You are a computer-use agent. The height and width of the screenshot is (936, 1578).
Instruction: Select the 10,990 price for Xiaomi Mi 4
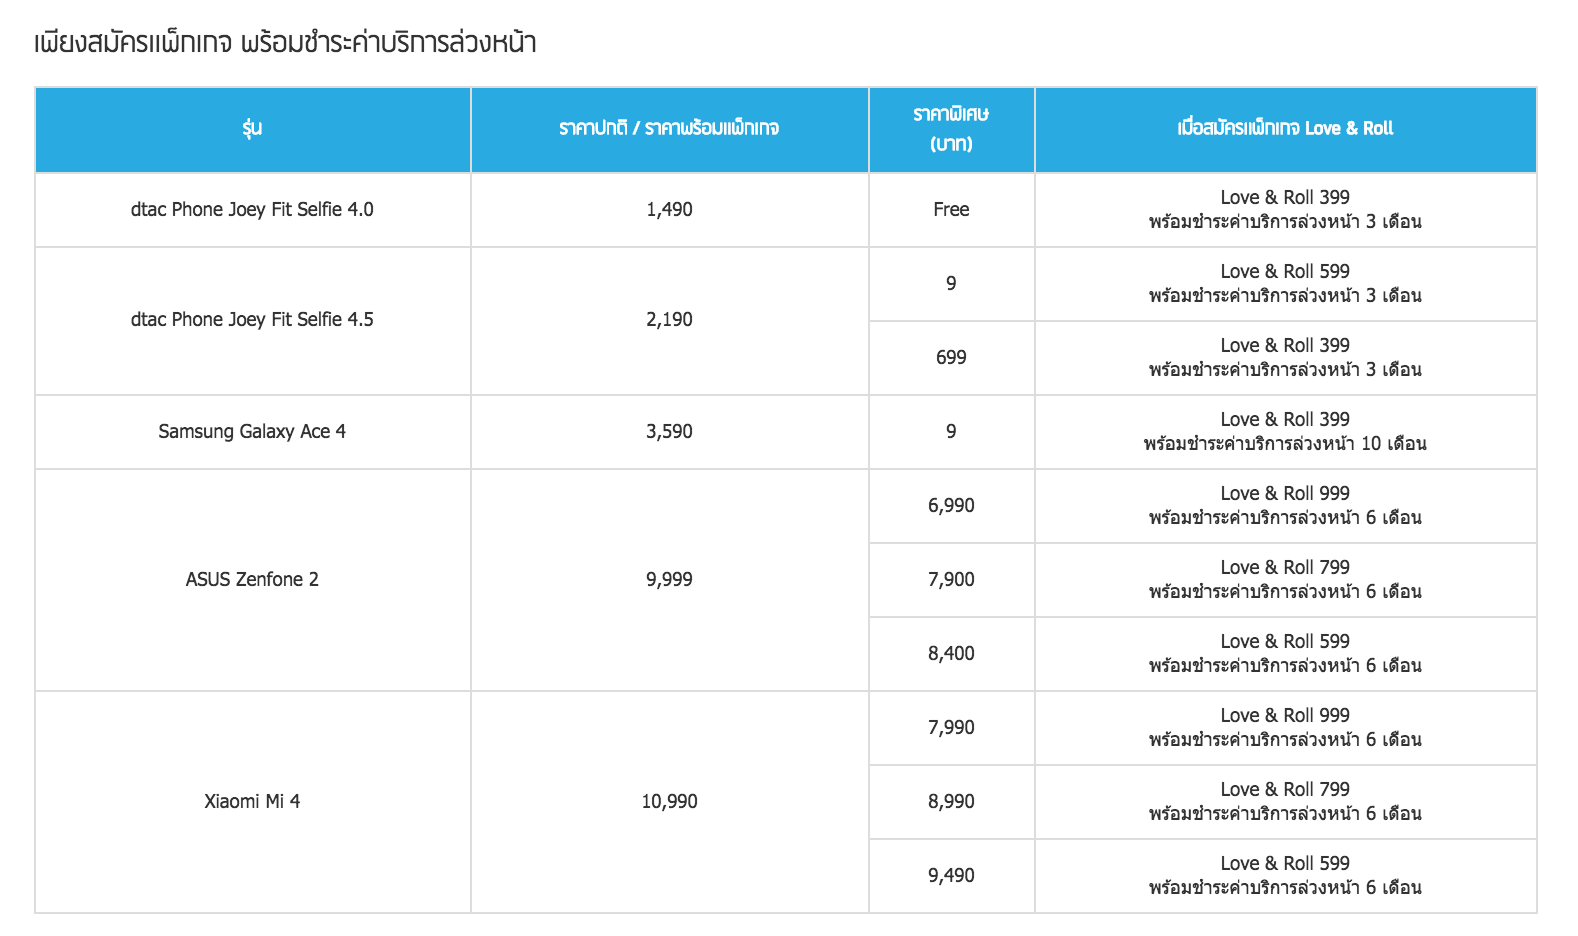pyautogui.click(x=669, y=802)
